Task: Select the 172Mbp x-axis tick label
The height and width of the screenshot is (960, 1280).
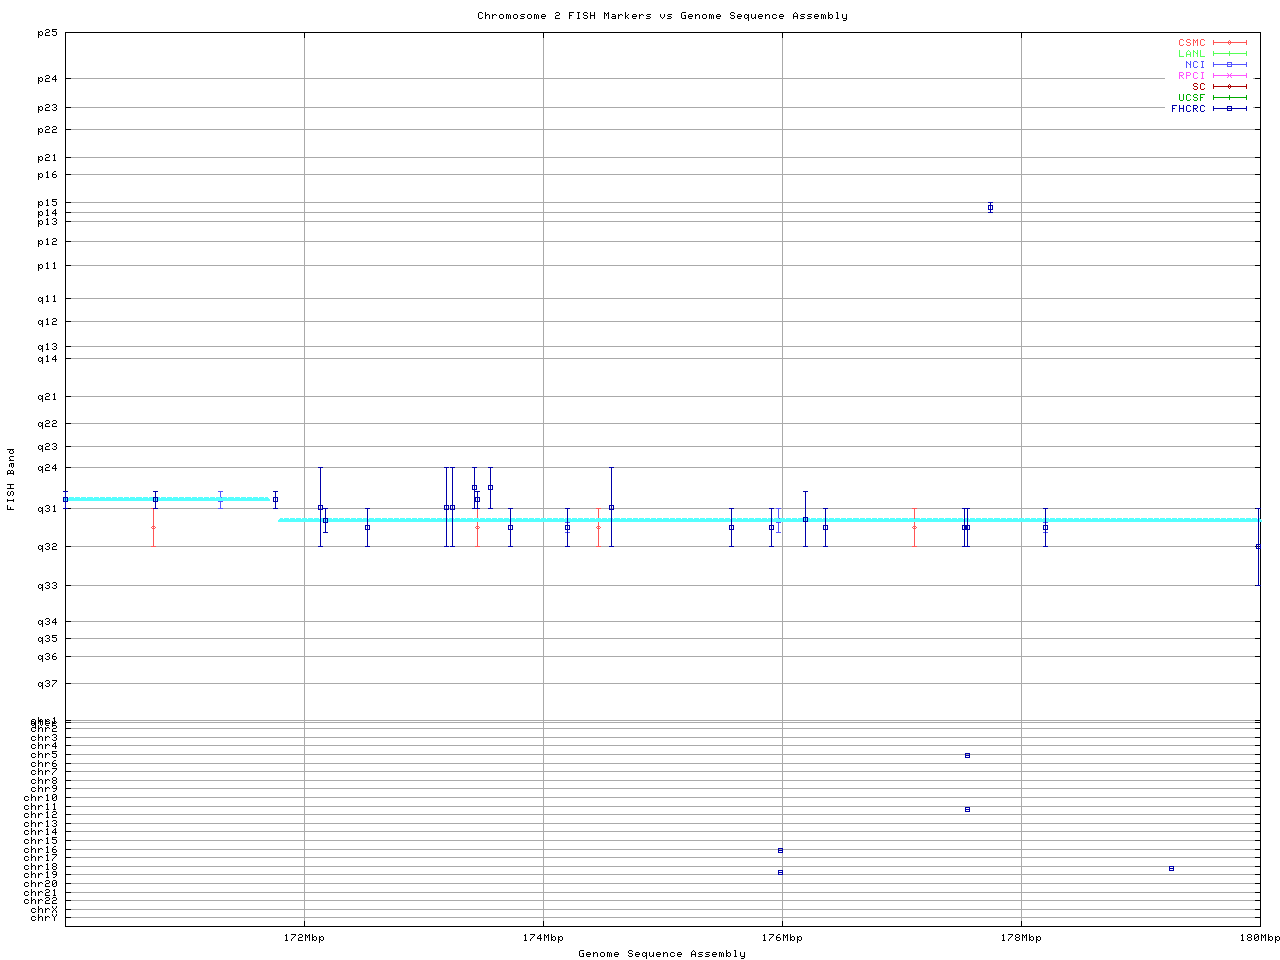Action: [304, 938]
